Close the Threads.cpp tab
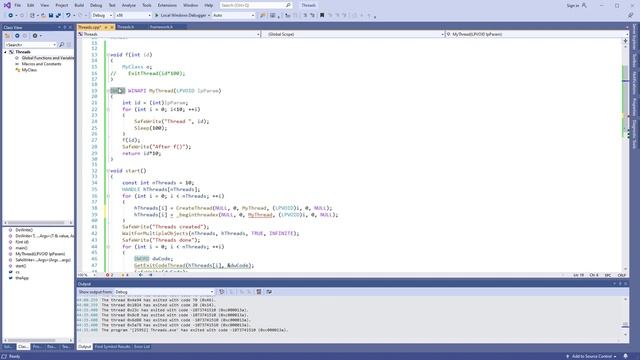The width and height of the screenshot is (640, 360). coord(112,27)
